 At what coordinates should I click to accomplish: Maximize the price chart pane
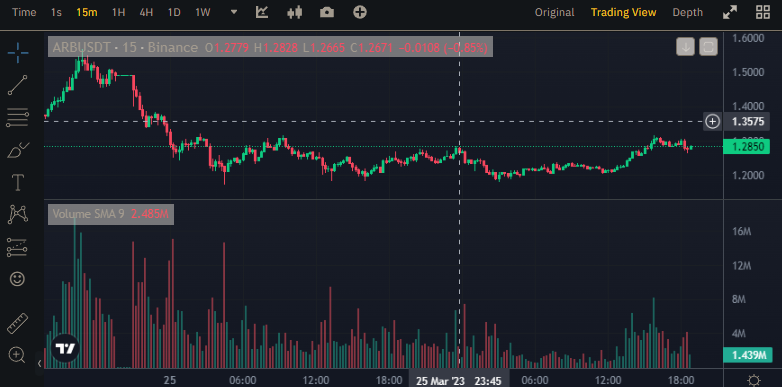pos(709,47)
